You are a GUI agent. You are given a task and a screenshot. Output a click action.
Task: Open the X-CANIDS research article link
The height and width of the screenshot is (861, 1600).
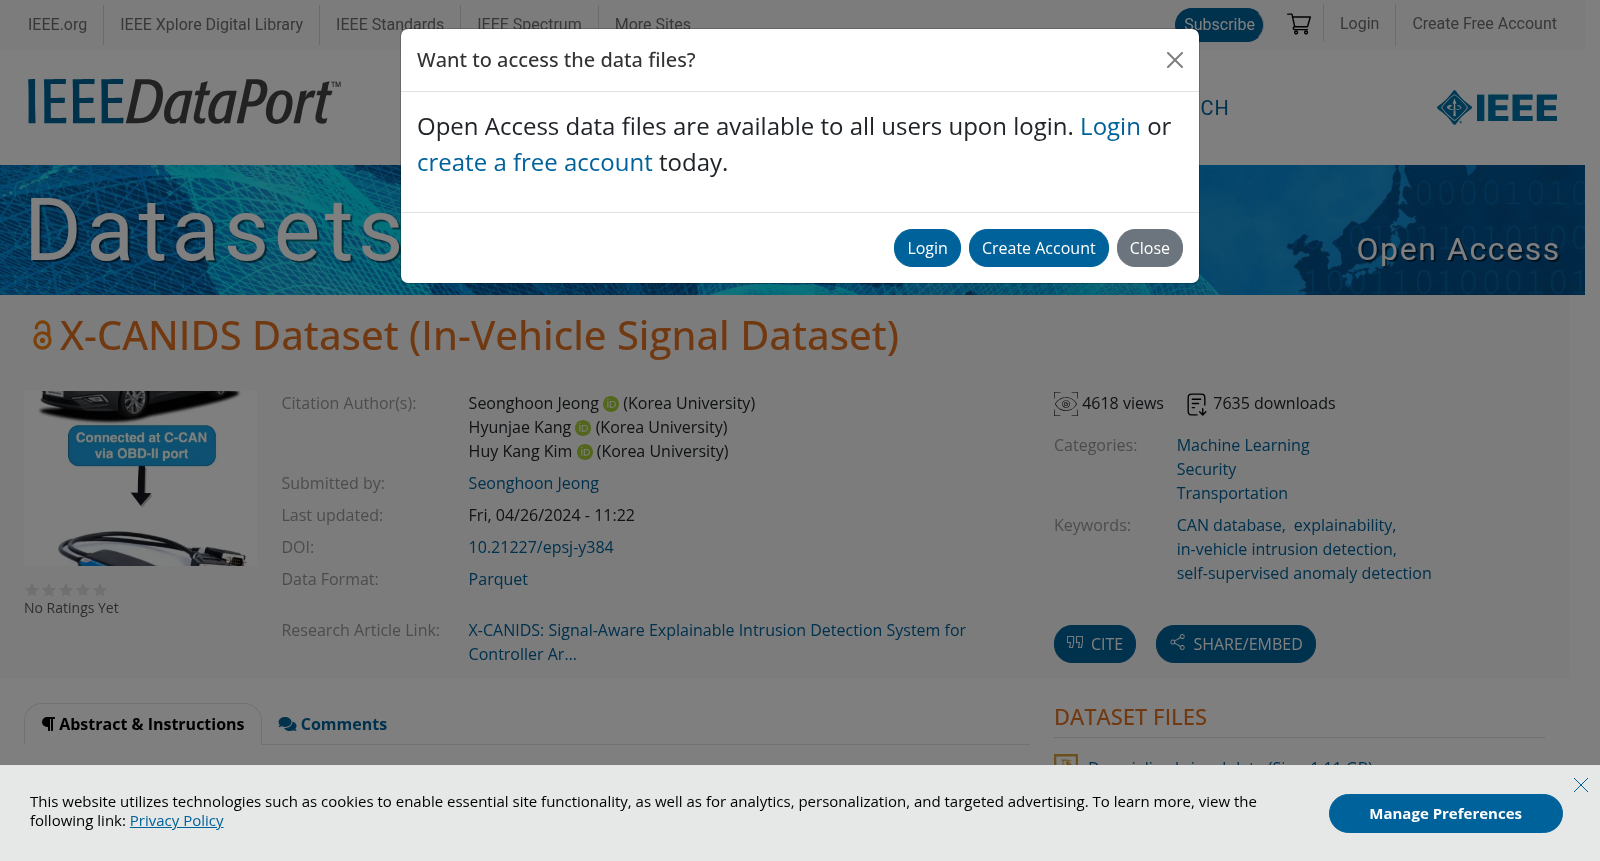(717, 642)
